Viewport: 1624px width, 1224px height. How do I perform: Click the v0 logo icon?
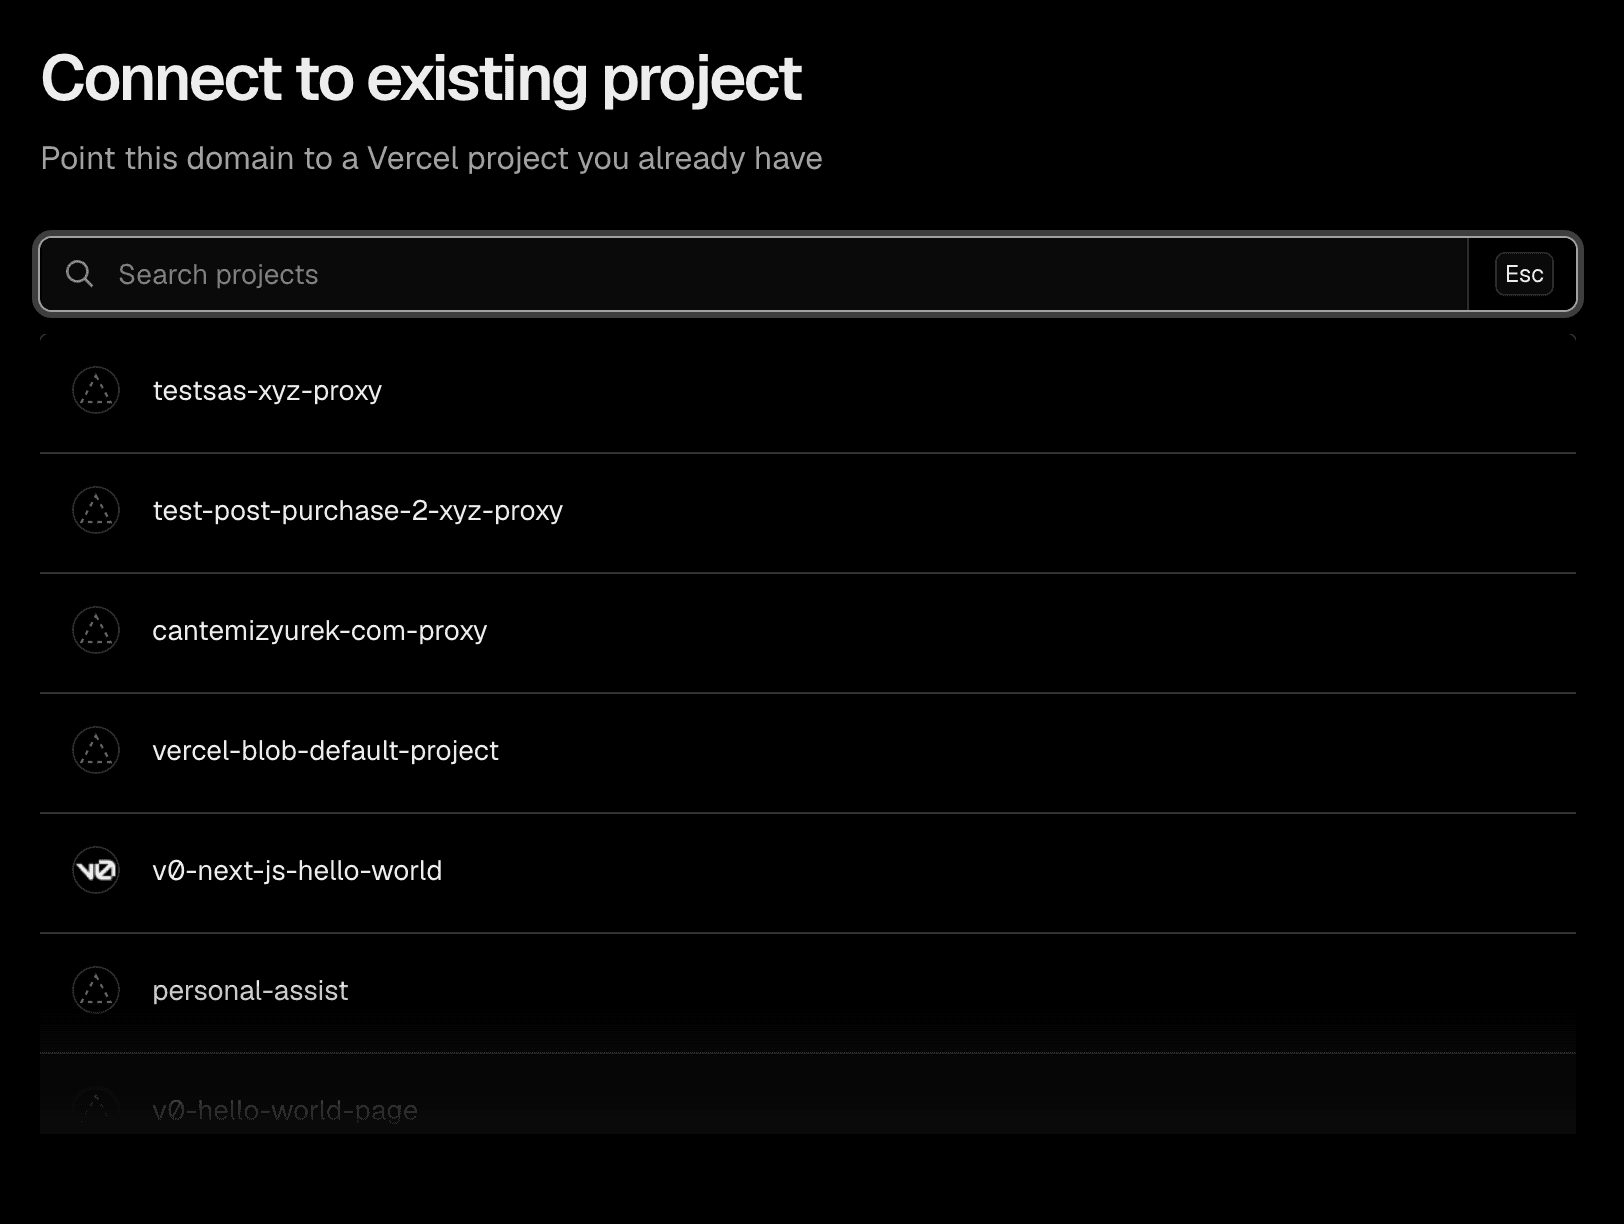pos(96,870)
